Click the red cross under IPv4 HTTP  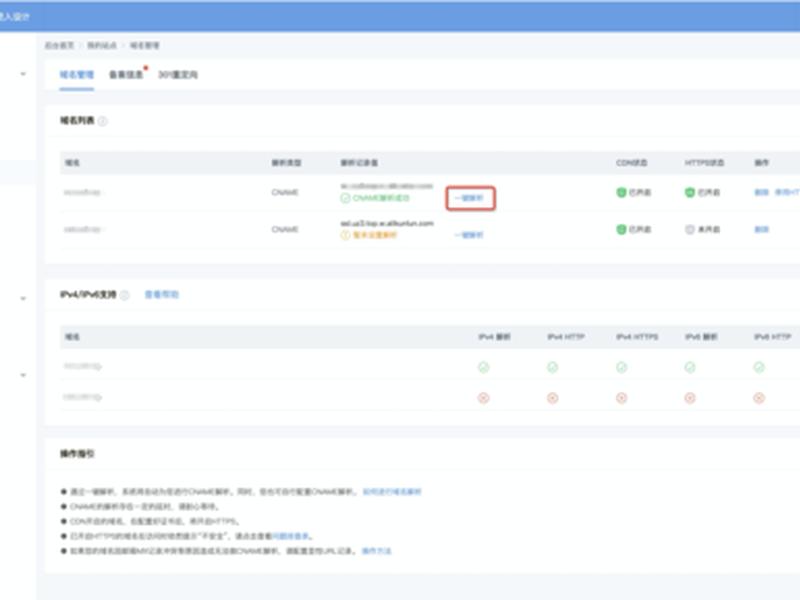(x=553, y=397)
